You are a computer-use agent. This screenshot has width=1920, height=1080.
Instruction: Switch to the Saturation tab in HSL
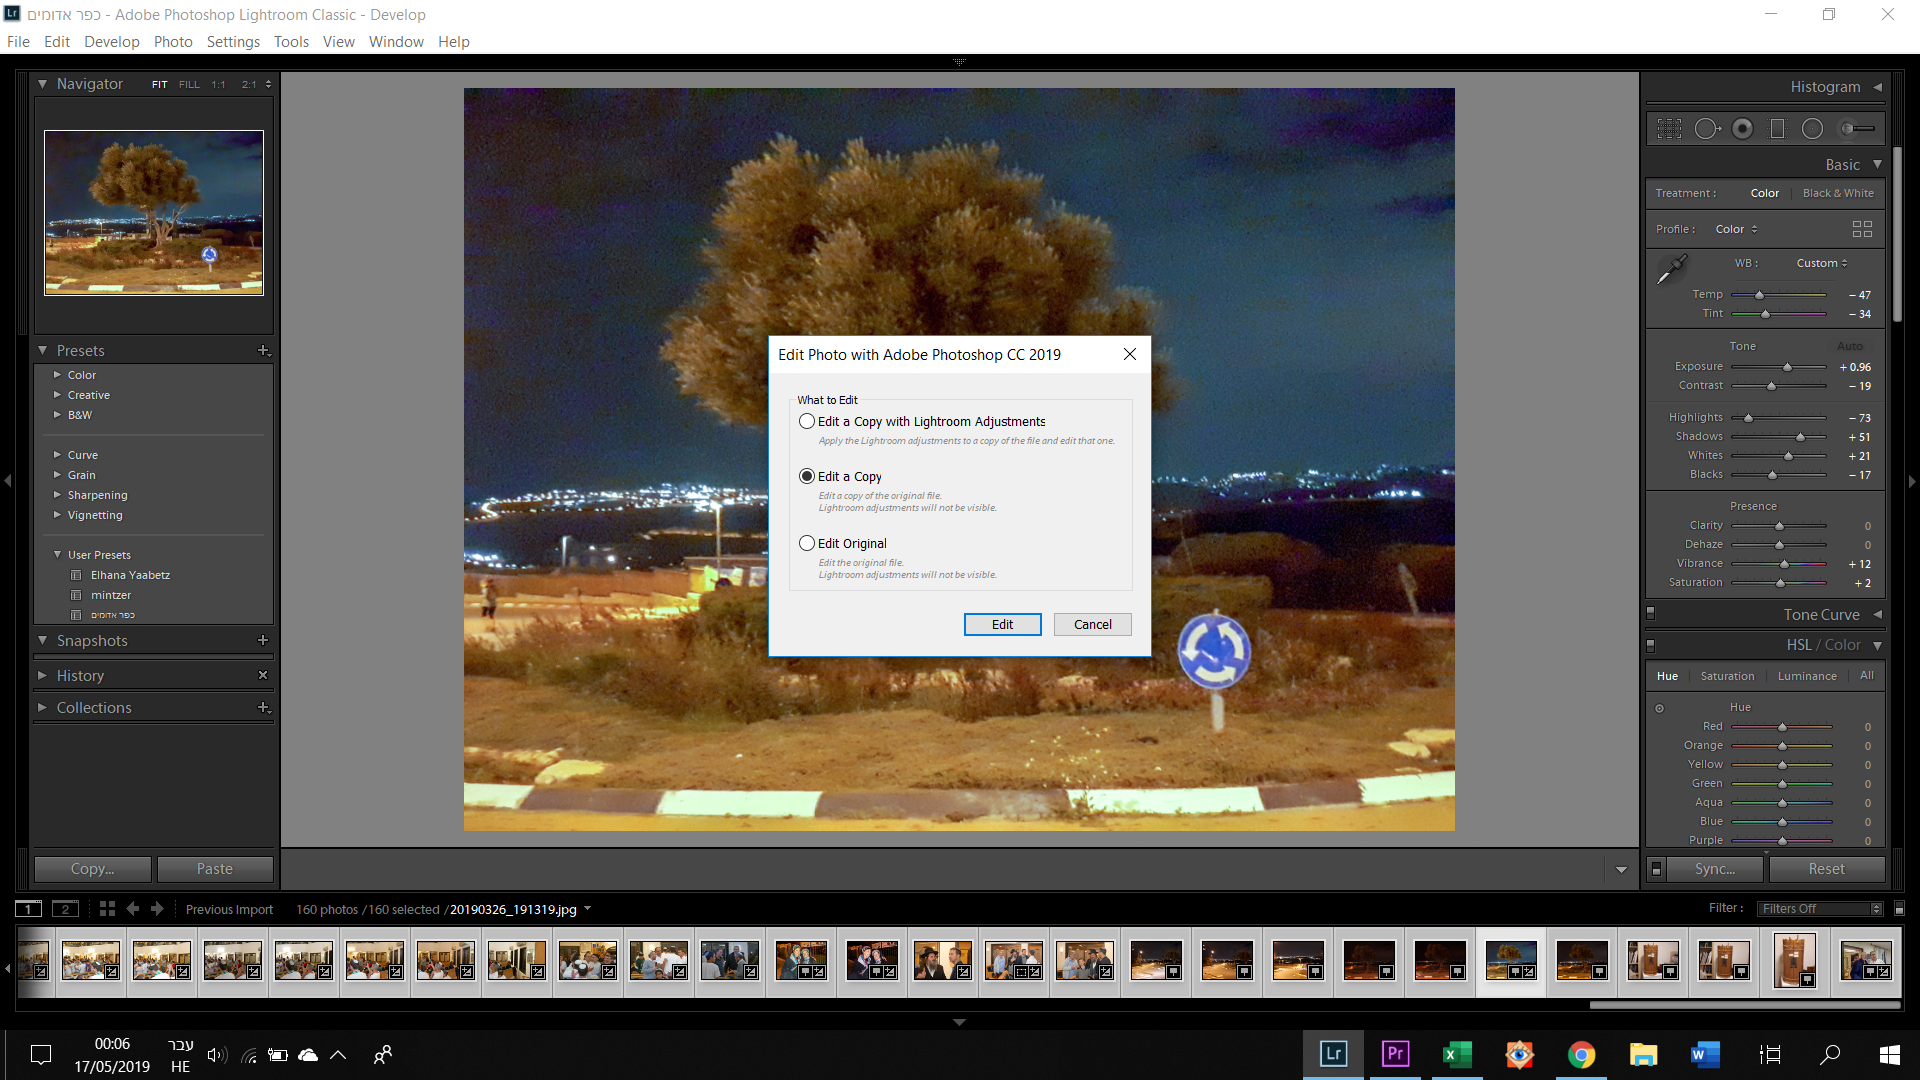(1727, 676)
